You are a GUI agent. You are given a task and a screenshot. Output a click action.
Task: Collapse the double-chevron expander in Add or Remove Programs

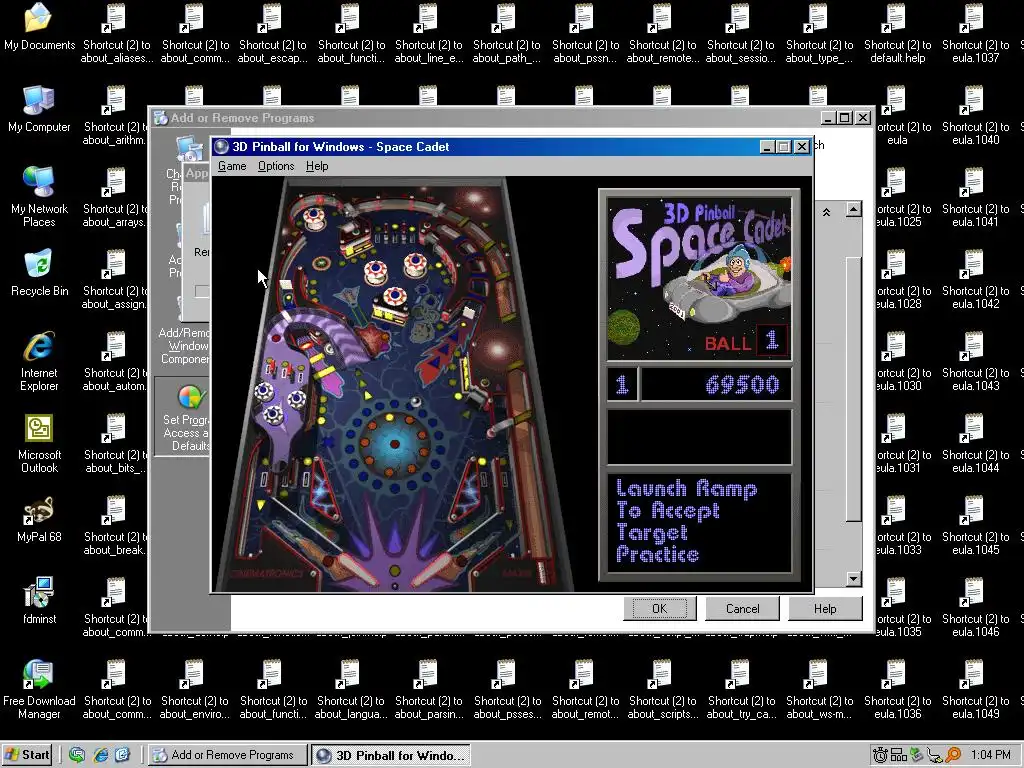click(826, 212)
